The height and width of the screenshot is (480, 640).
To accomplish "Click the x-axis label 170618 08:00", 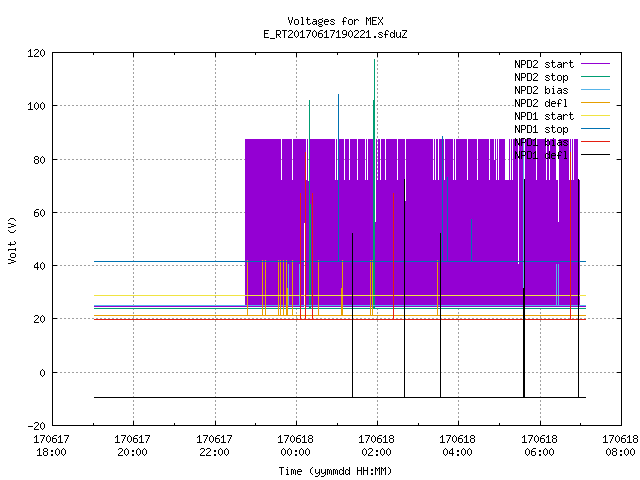I will coord(620,446).
